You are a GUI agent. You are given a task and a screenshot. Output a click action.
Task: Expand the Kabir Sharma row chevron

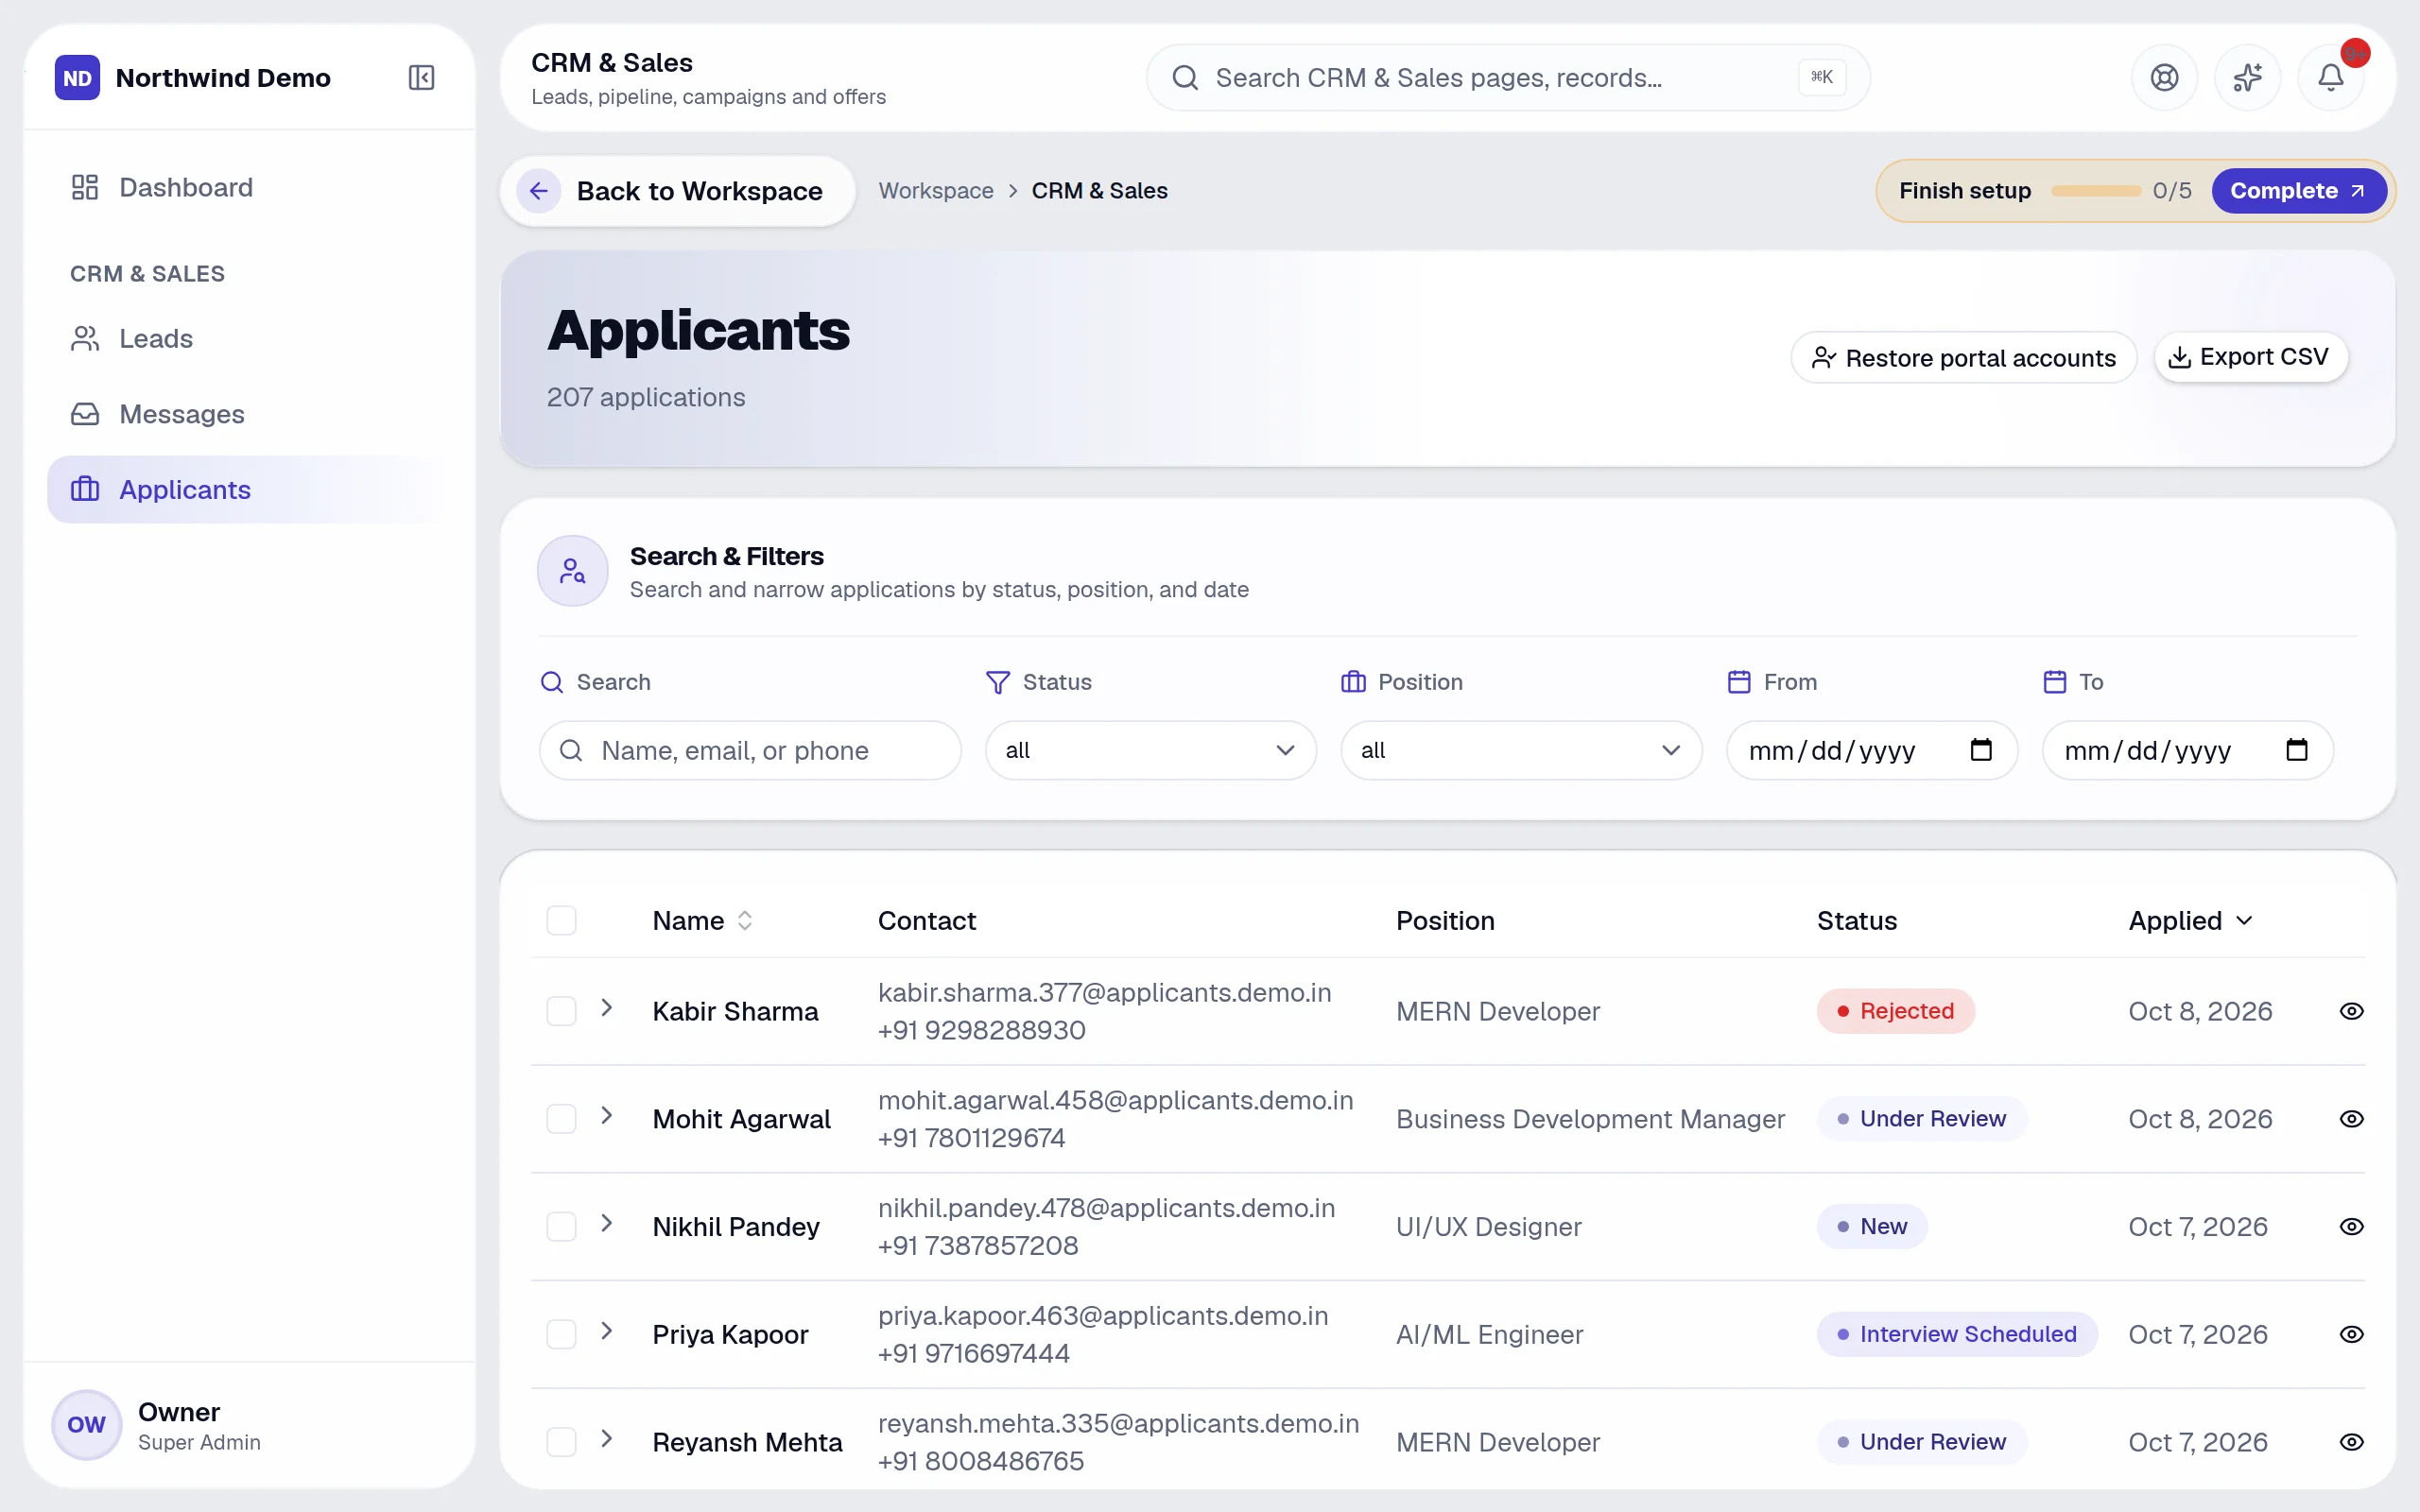point(606,1008)
